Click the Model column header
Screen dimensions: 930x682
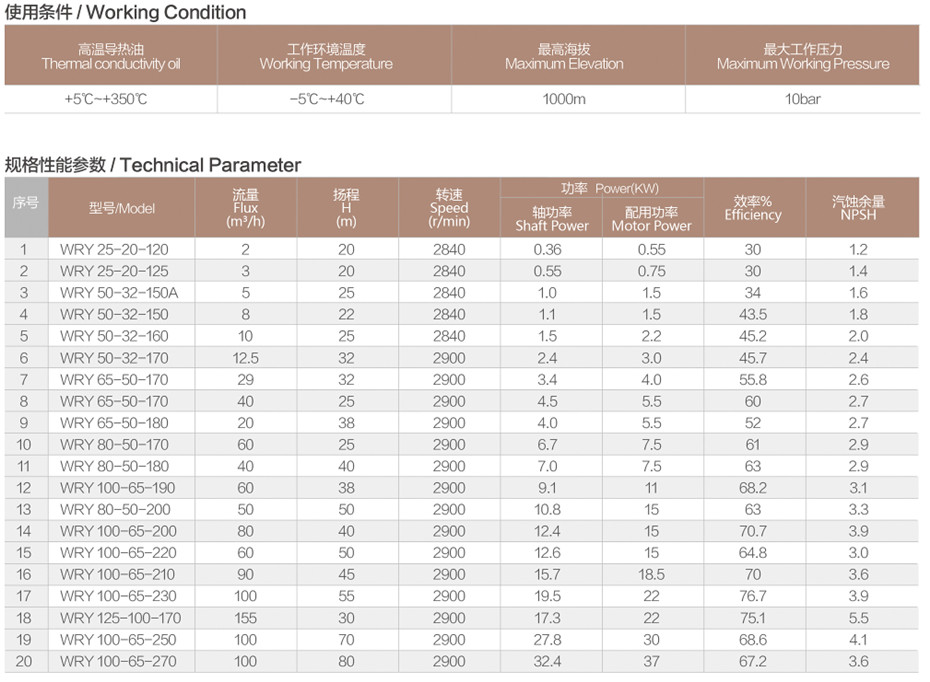121,208
